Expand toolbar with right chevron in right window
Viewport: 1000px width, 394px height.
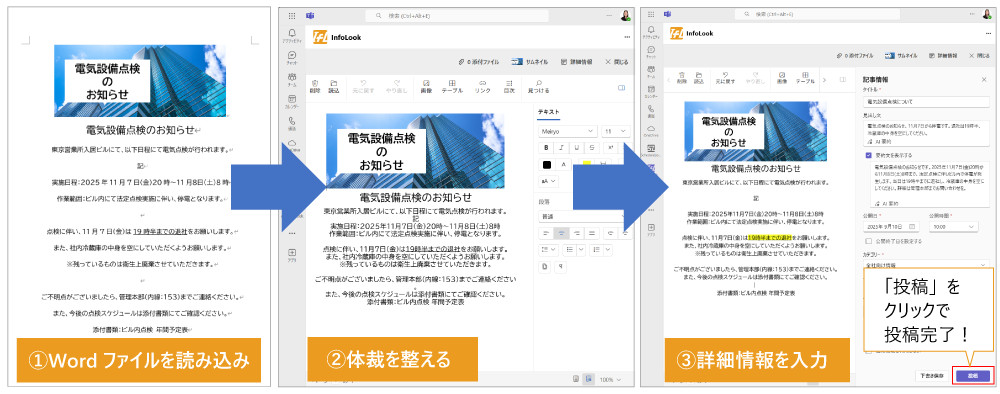click(824, 79)
